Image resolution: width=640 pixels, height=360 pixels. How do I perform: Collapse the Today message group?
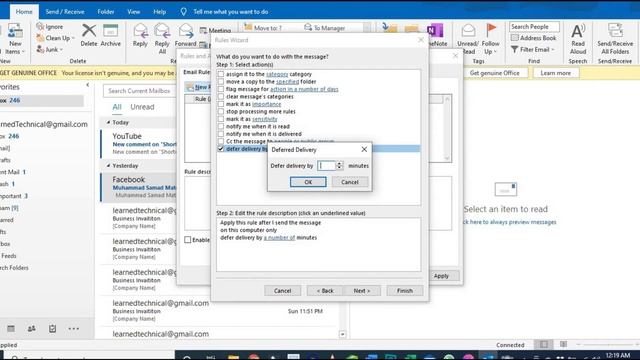[x=108, y=122]
